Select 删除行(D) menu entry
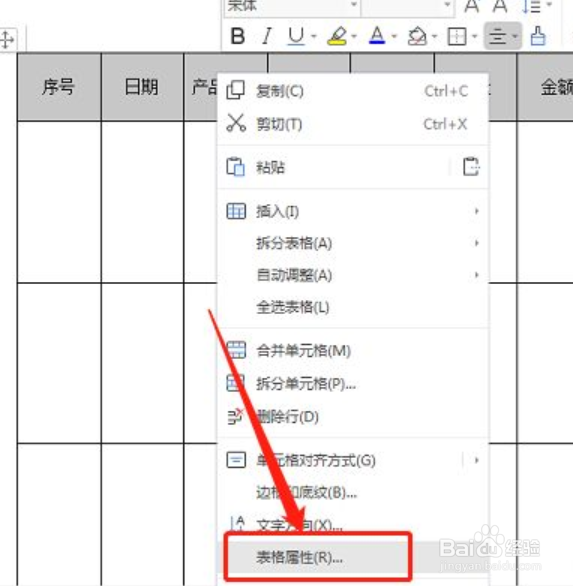The height and width of the screenshot is (586, 573). point(353,416)
